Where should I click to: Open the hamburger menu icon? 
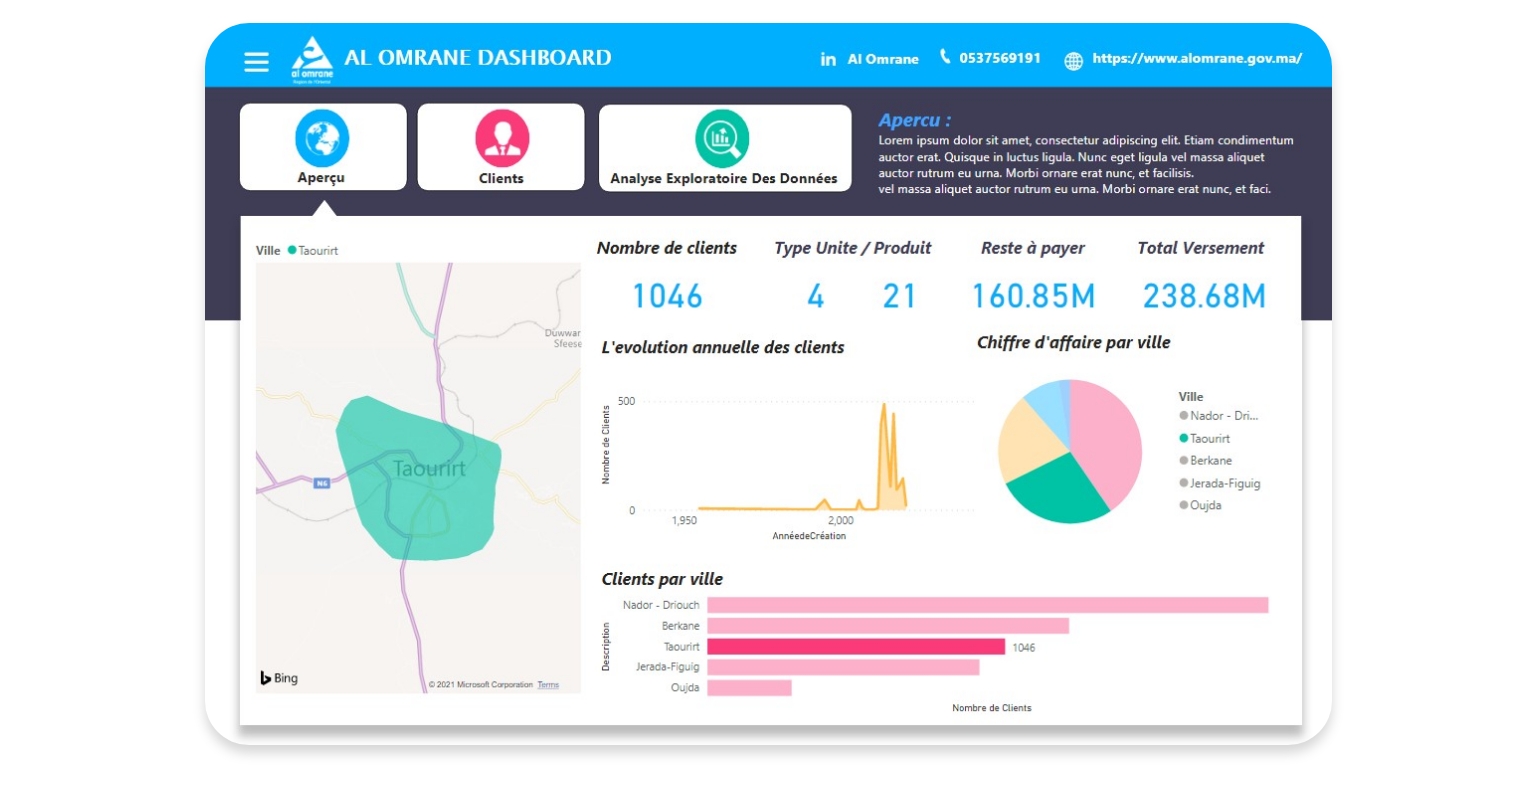(x=256, y=62)
